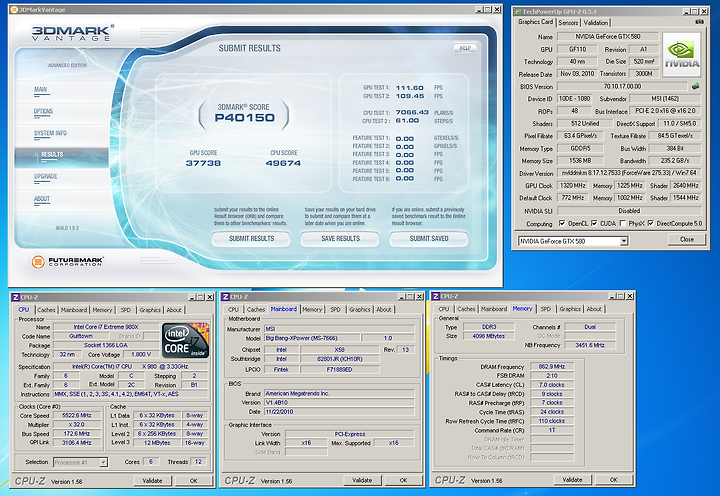The image size is (720, 496).
Task: Toggle the OpenCL checkbox in GPU-Z
Action: 562,223
